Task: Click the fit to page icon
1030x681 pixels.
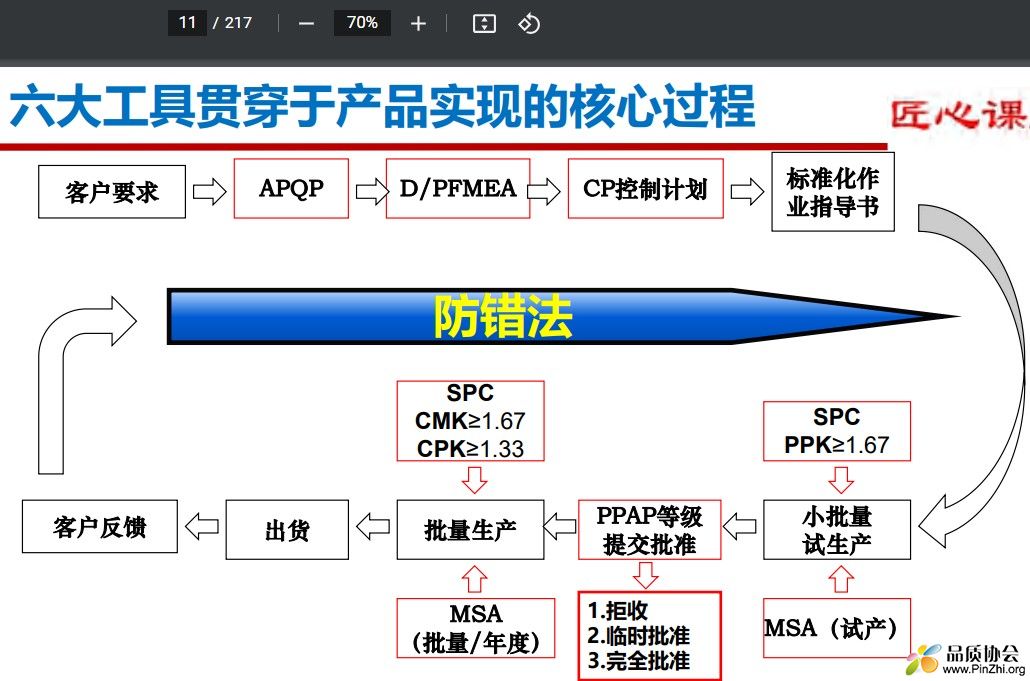Action: pos(484,24)
